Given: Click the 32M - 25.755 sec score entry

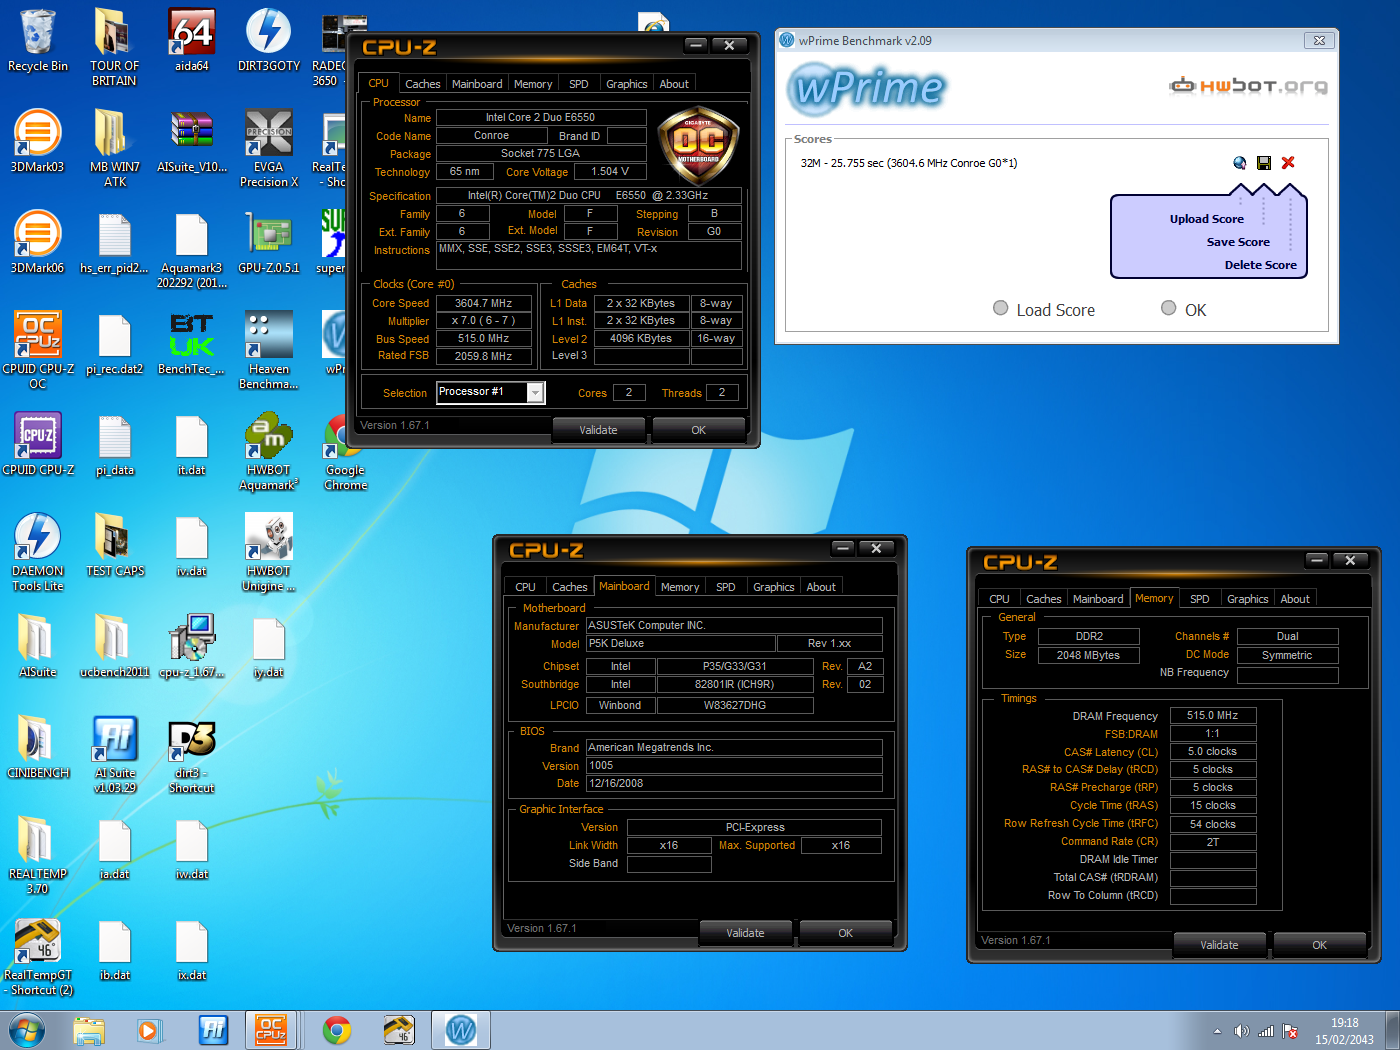Looking at the screenshot, I should click(x=909, y=163).
